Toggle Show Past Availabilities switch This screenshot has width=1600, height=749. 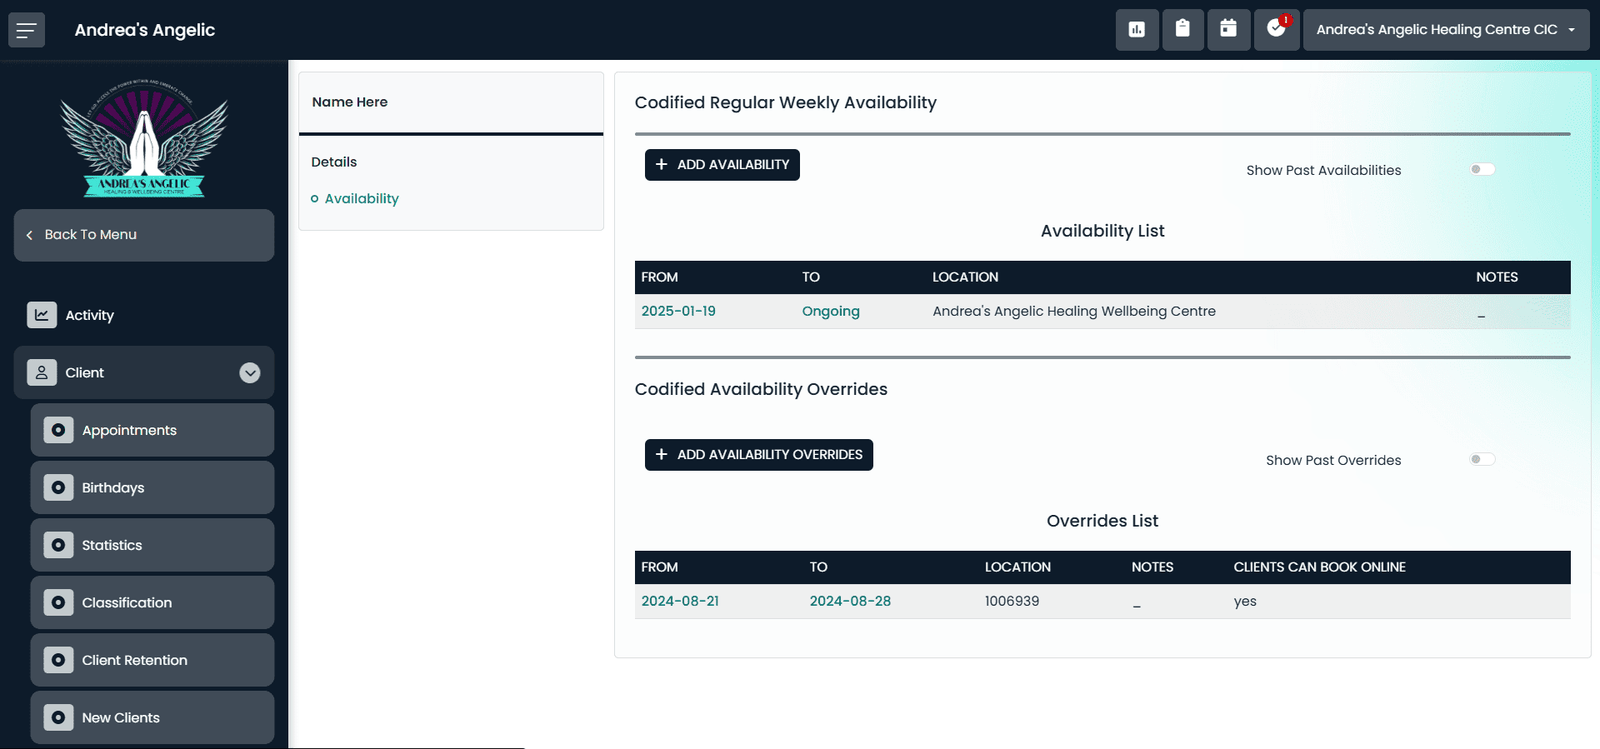tap(1482, 169)
